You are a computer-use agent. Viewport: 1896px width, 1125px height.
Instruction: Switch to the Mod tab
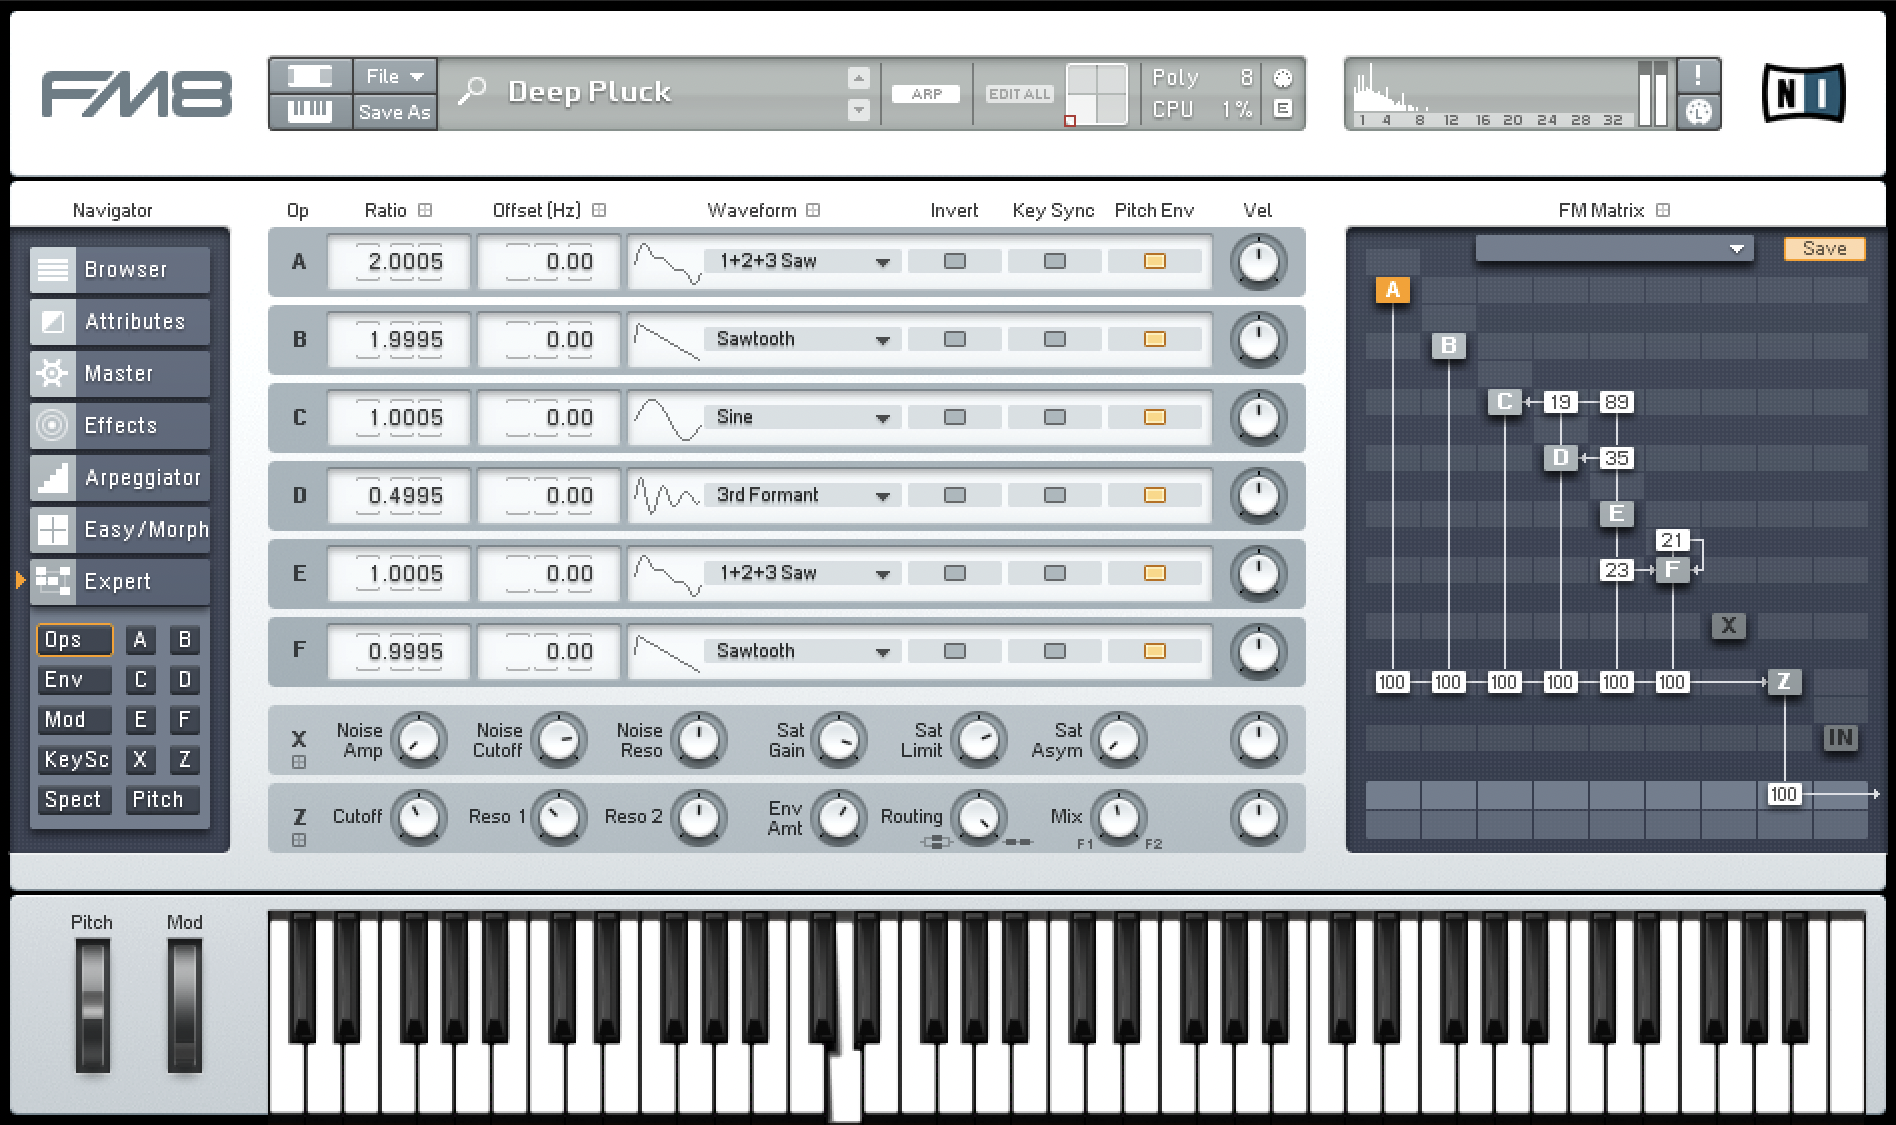pos(74,720)
